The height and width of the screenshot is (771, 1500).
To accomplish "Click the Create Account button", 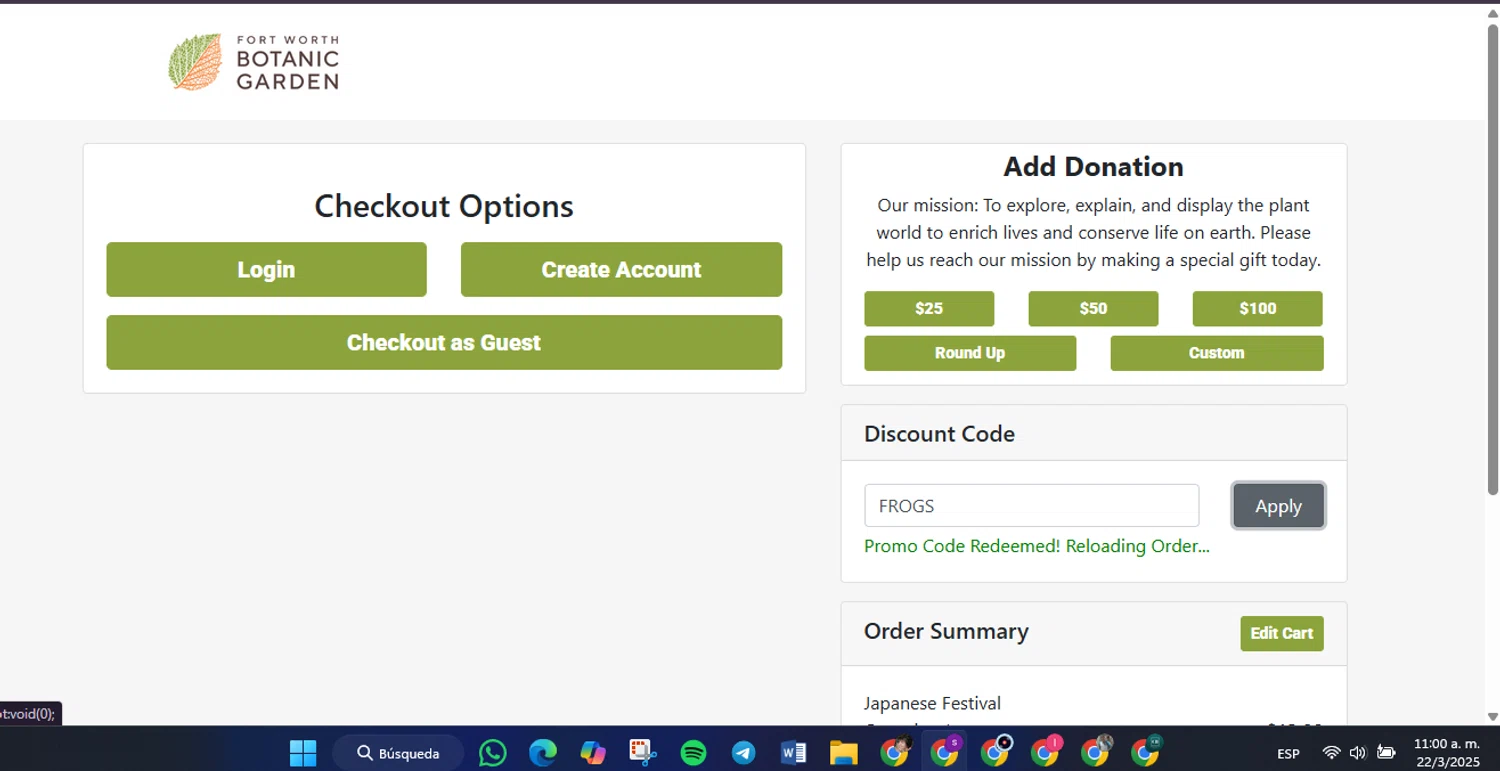I will (x=621, y=269).
